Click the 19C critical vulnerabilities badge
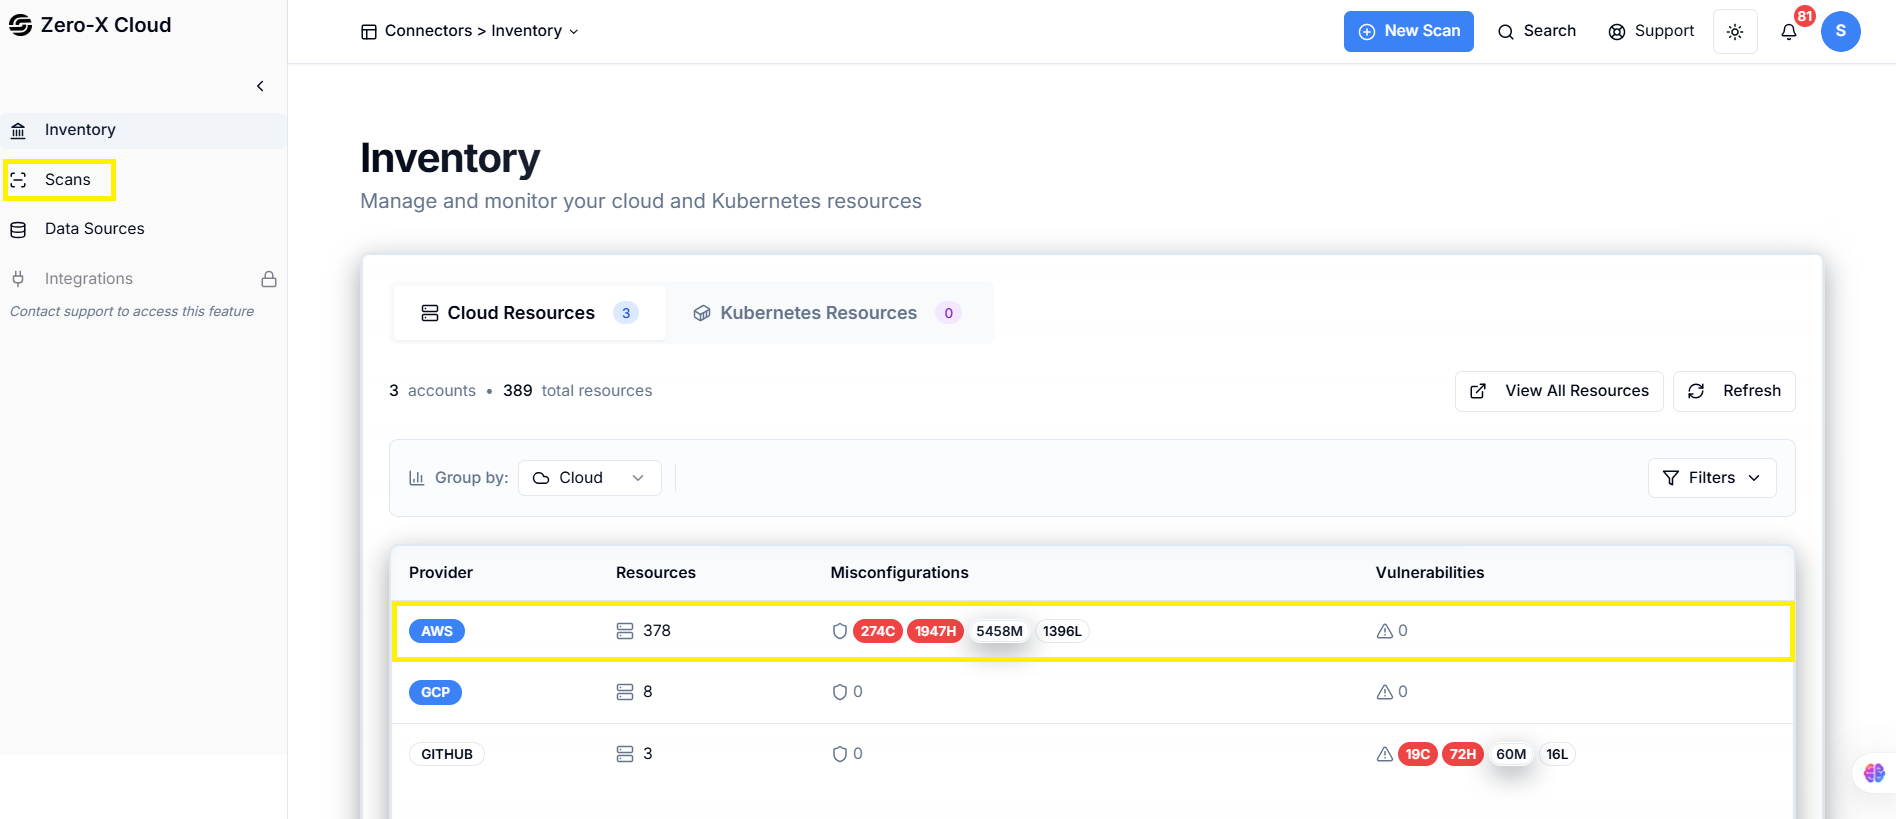 pyautogui.click(x=1418, y=754)
